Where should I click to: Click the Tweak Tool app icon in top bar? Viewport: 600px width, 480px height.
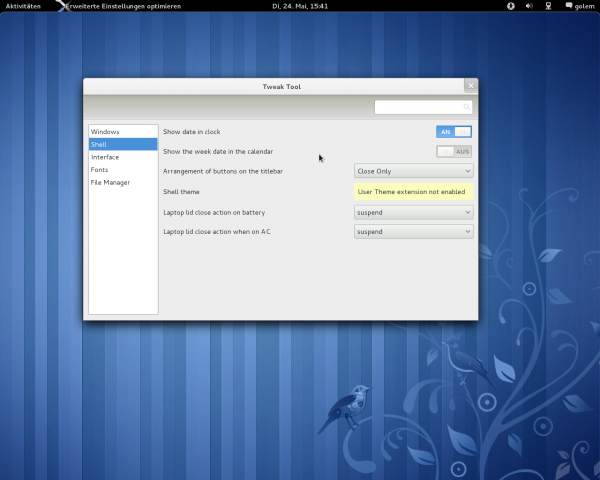62,6
